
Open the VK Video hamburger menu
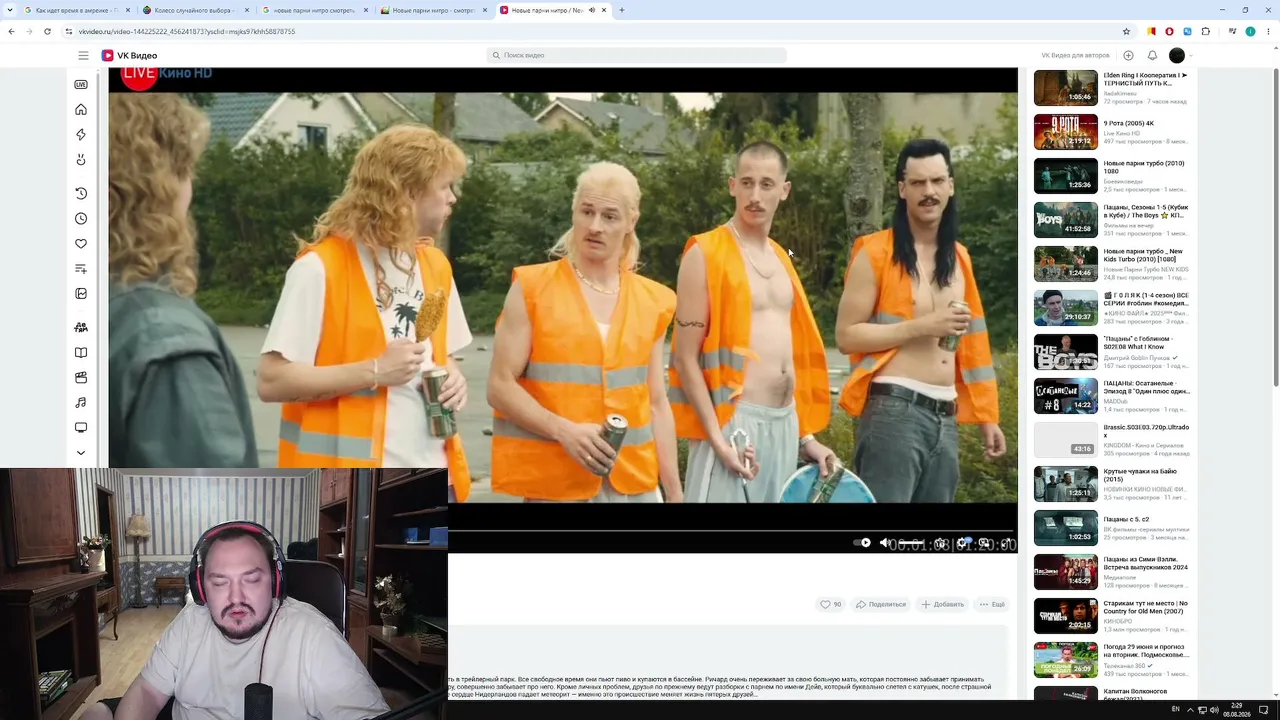coord(83,56)
